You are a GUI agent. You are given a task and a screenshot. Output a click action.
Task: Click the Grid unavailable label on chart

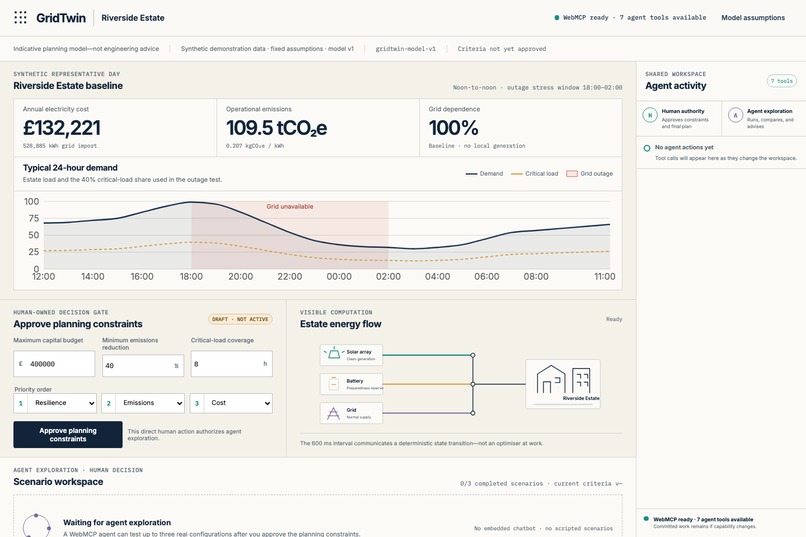pyautogui.click(x=289, y=207)
